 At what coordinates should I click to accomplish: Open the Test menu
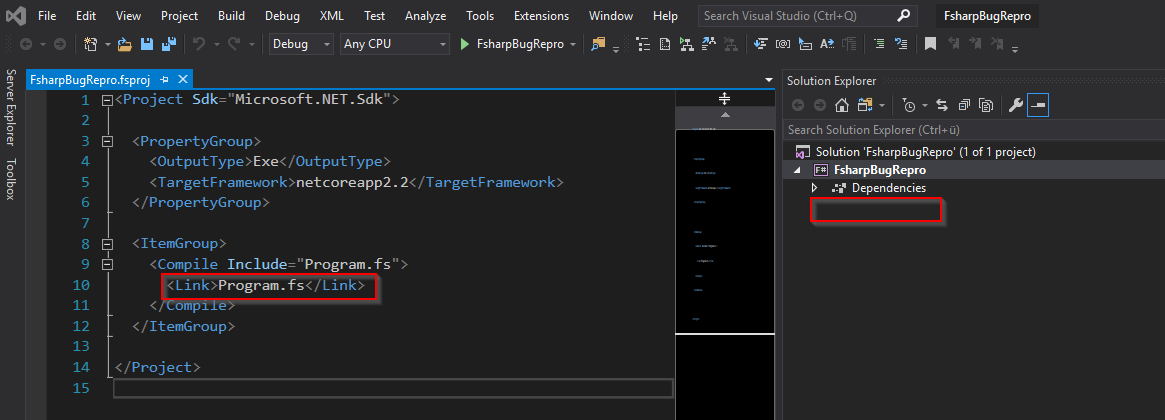[x=374, y=16]
